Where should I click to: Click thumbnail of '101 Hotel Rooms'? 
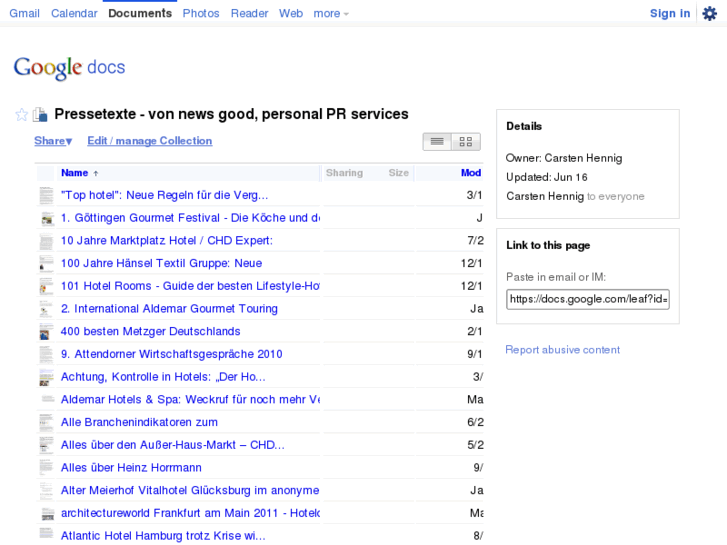click(x=46, y=286)
